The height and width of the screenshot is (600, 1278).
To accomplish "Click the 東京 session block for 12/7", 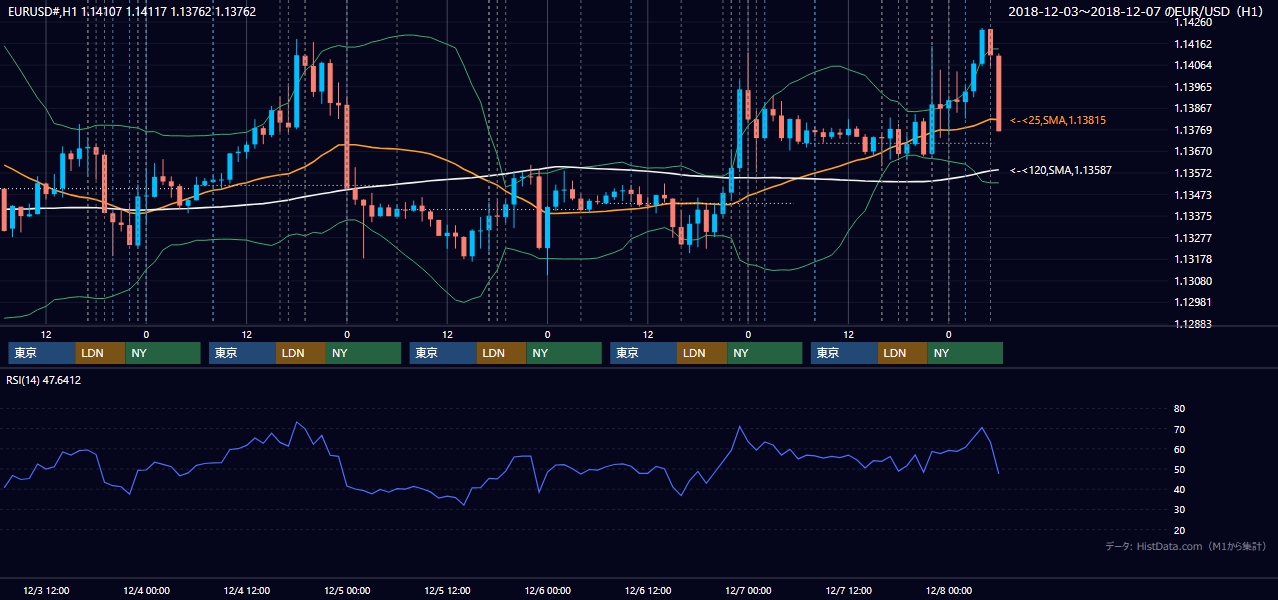I will point(845,353).
